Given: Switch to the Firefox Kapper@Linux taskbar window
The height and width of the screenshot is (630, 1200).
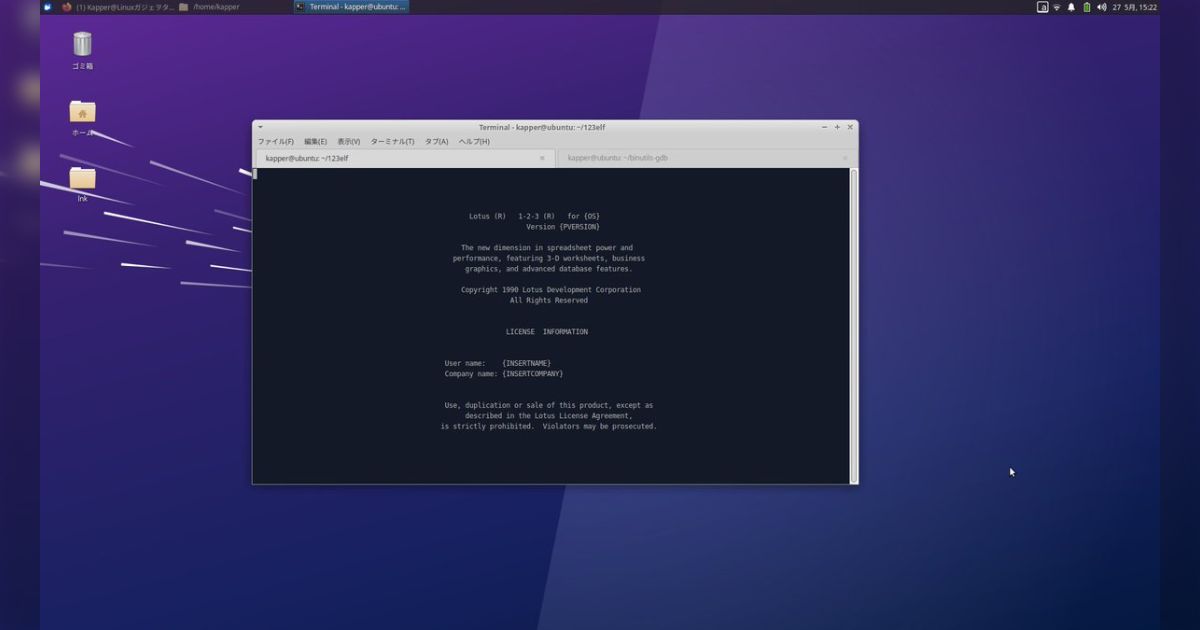Looking at the screenshot, I should (x=118, y=7).
